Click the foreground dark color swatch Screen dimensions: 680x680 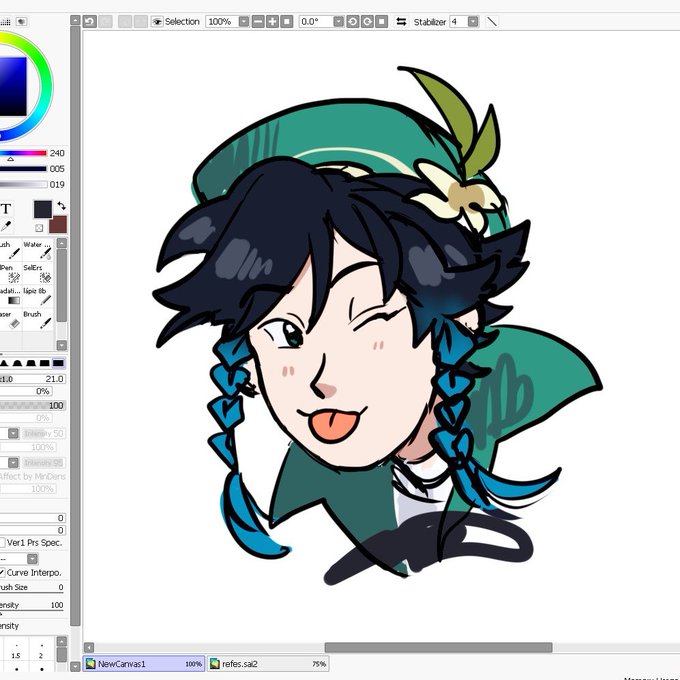pyautogui.click(x=43, y=209)
